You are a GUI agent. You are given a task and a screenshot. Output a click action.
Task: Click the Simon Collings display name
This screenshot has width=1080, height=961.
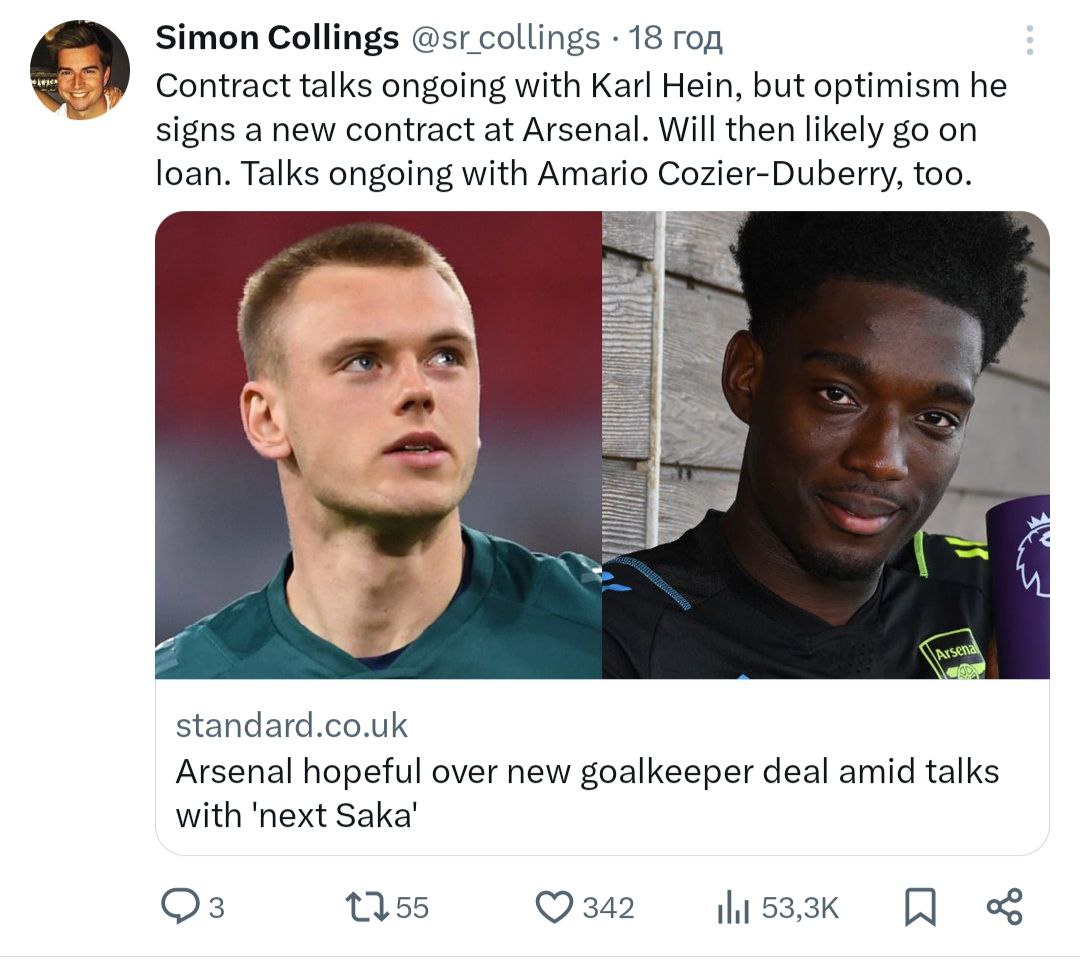[x=277, y=39]
